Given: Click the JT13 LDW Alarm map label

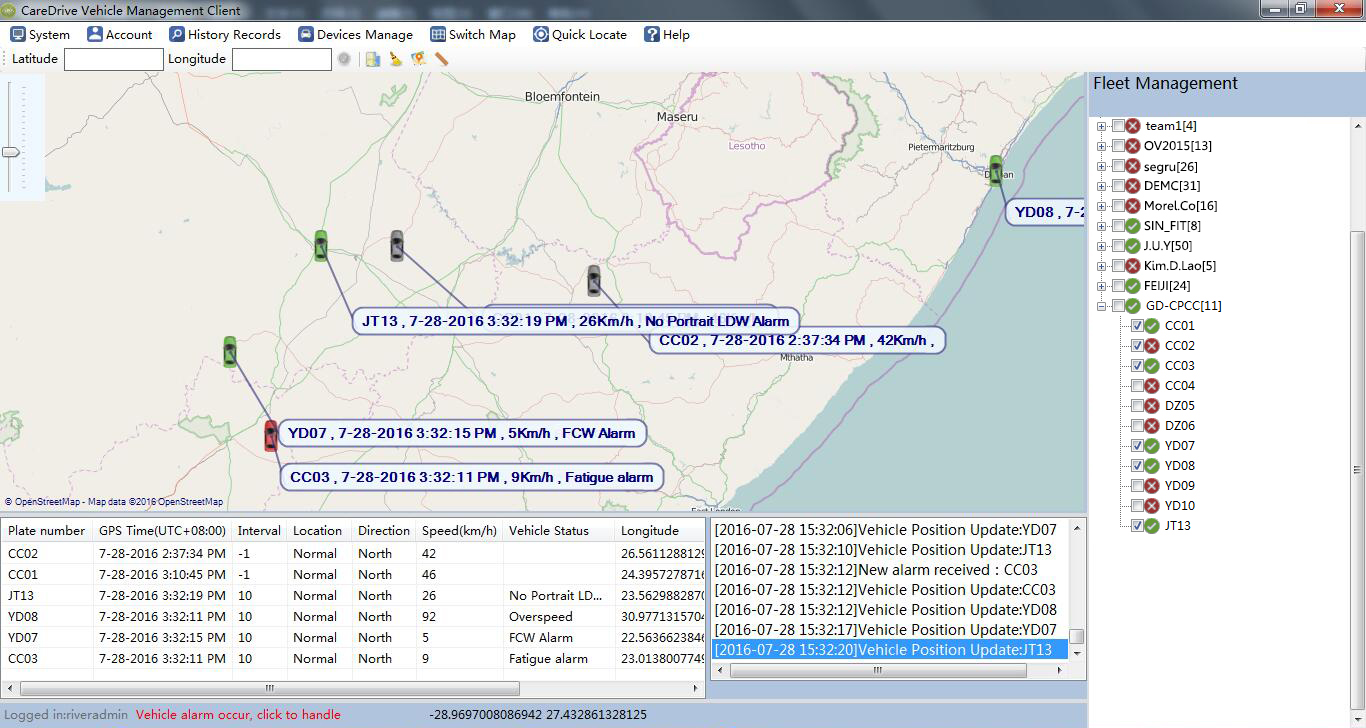Looking at the screenshot, I should (576, 321).
